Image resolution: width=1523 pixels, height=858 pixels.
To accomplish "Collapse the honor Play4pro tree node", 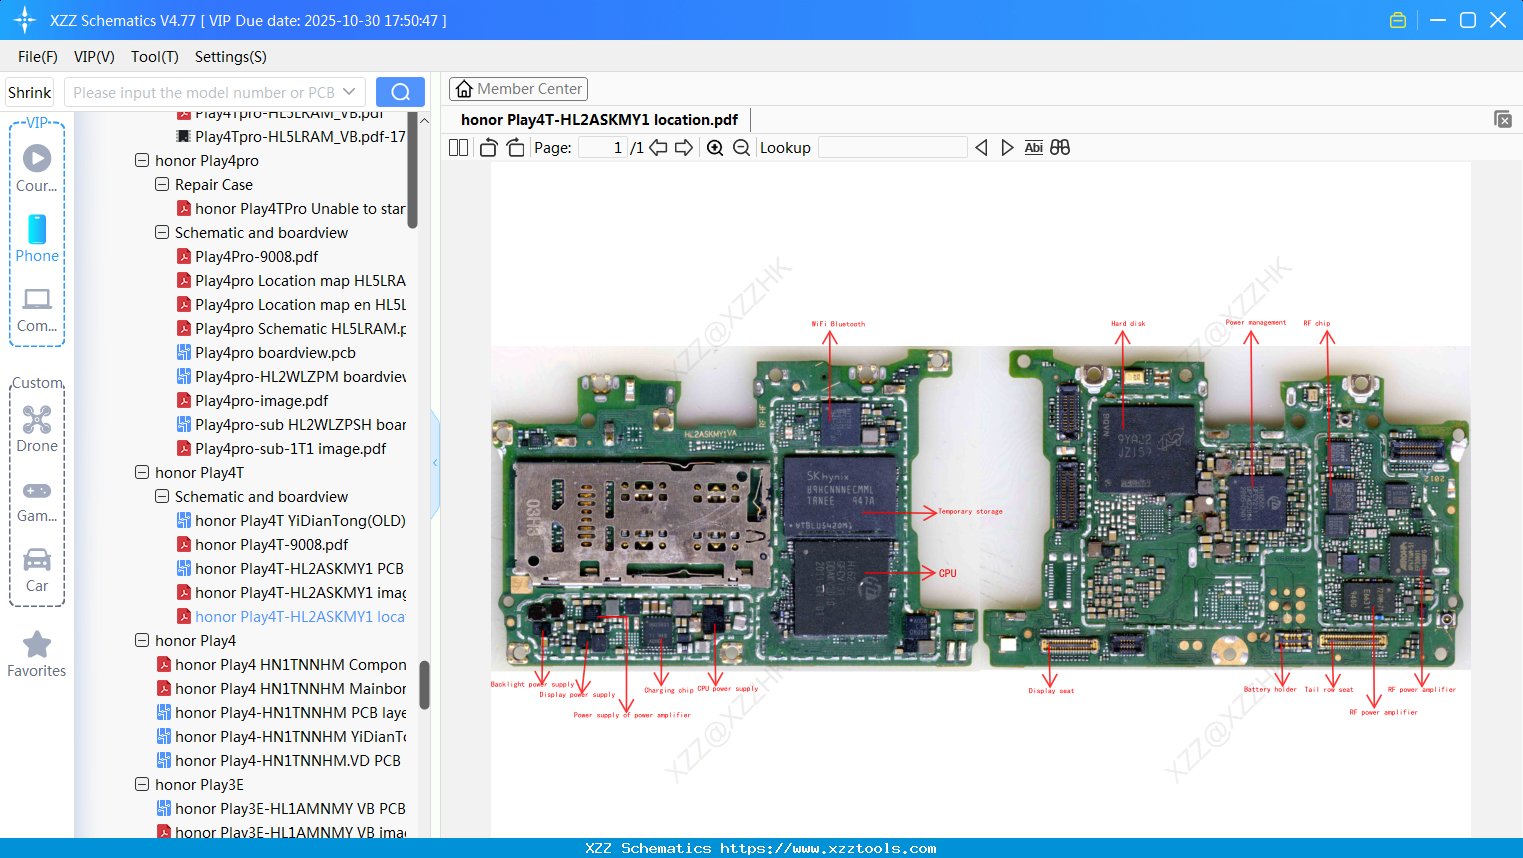I will click(142, 160).
